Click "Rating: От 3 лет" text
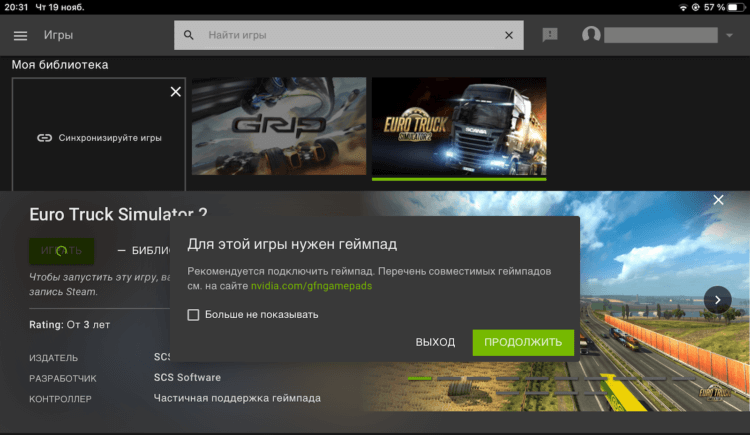750x435 pixels. coord(69,324)
